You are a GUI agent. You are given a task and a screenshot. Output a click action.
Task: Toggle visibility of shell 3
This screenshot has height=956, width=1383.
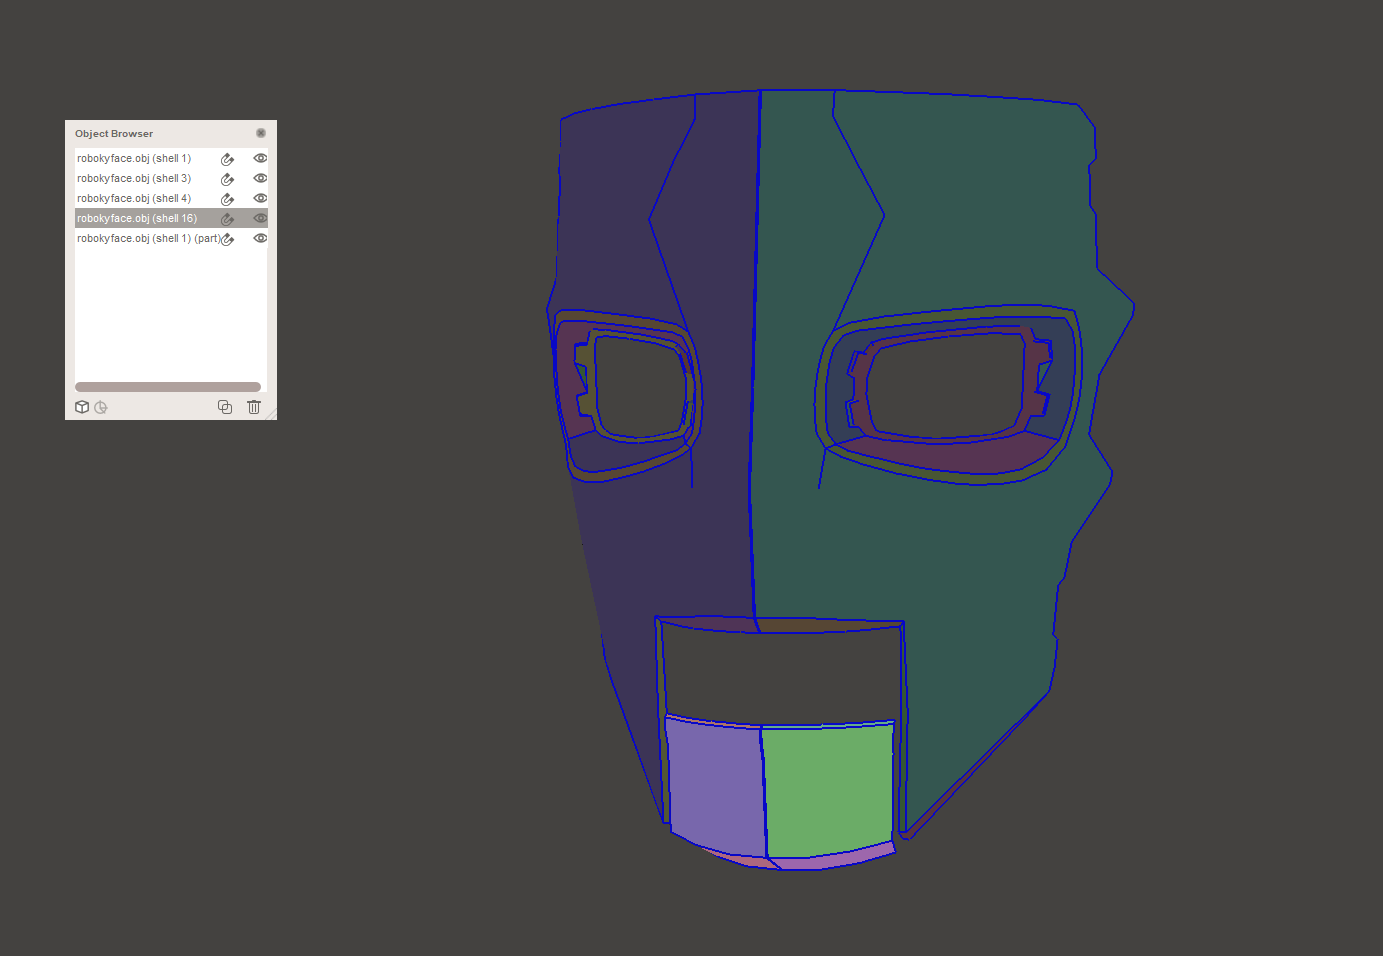click(x=260, y=178)
